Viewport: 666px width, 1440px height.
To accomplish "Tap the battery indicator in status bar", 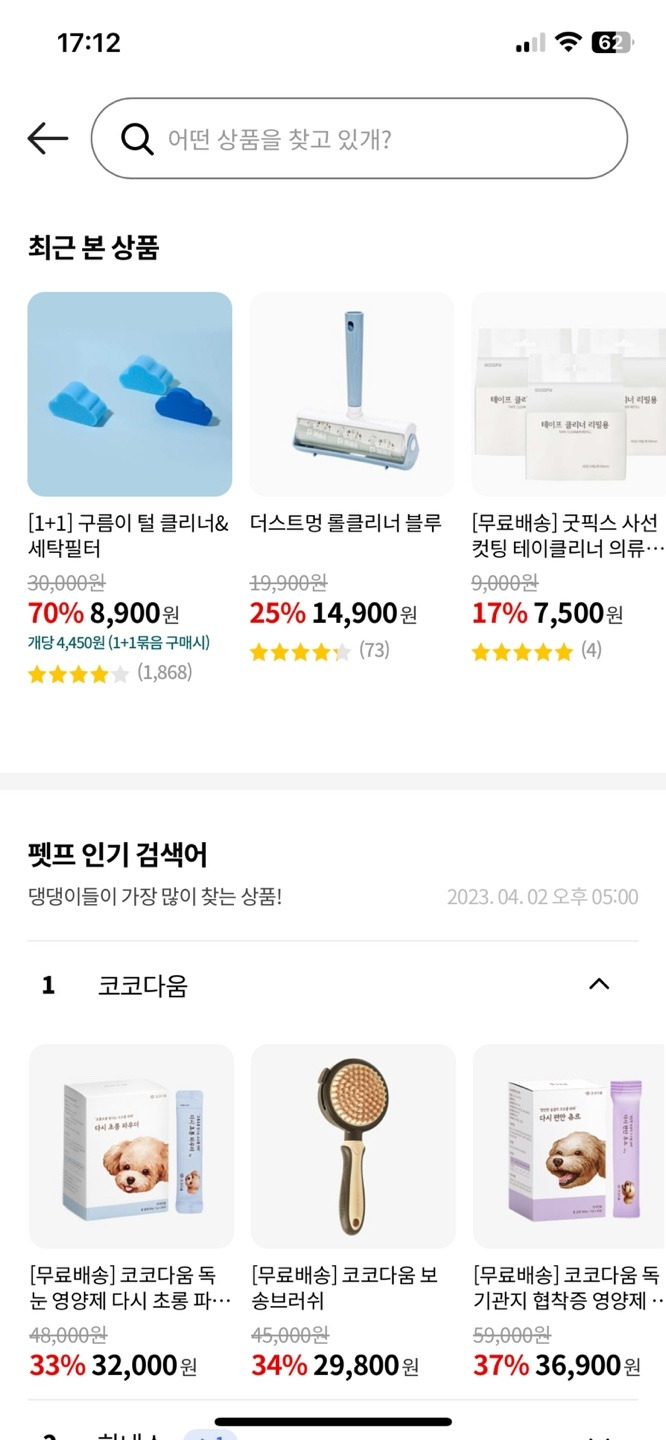I will pos(611,43).
